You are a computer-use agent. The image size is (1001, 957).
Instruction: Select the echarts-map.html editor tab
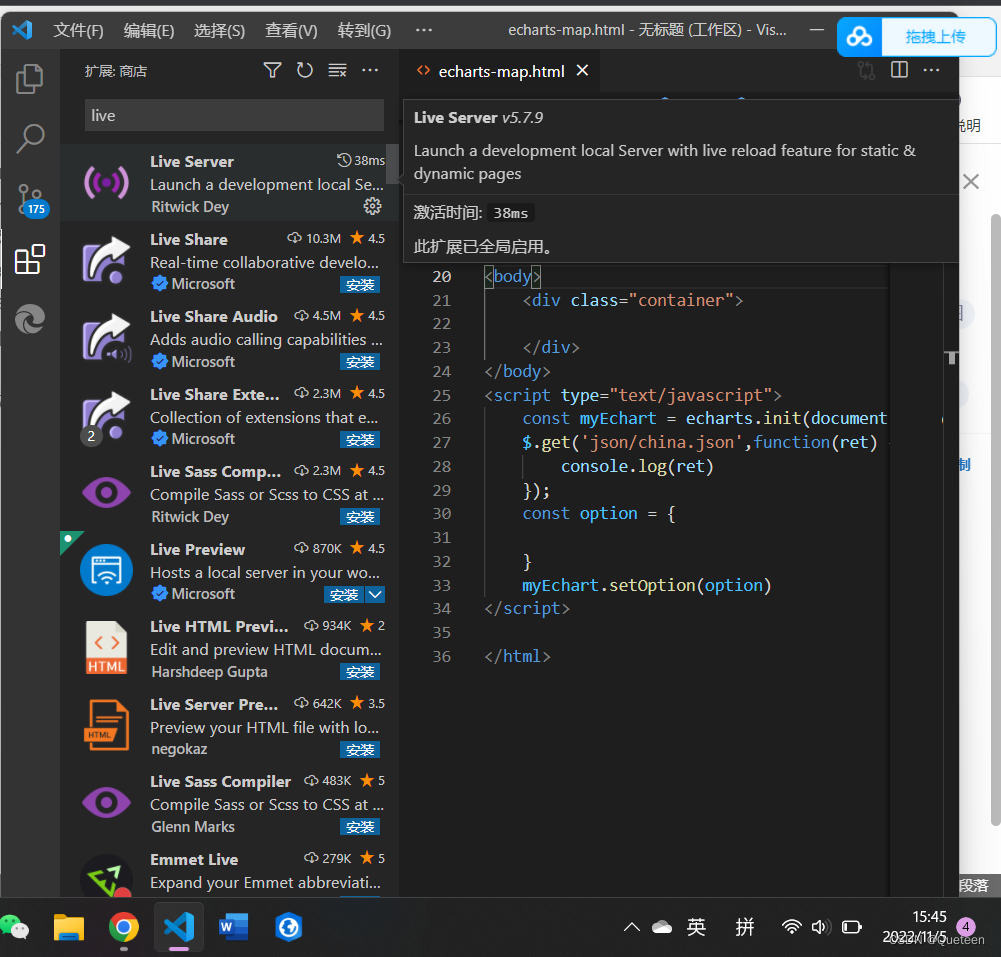[x=502, y=71]
